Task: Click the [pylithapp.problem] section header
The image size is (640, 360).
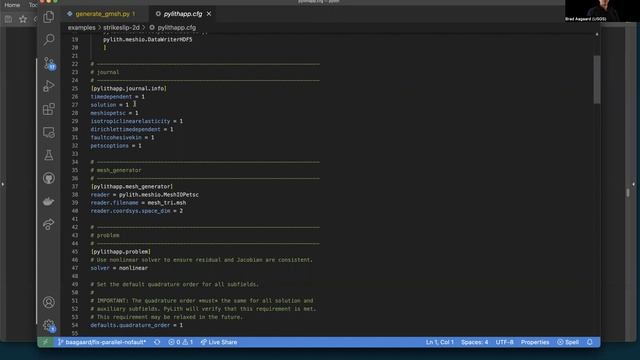Action: coord(121,252)
